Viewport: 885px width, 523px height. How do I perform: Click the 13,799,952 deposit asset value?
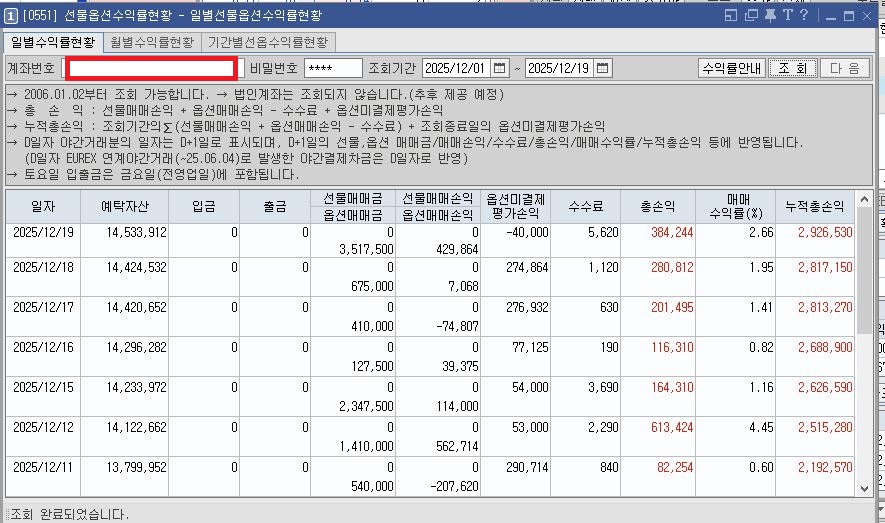(x=137, y=468)
